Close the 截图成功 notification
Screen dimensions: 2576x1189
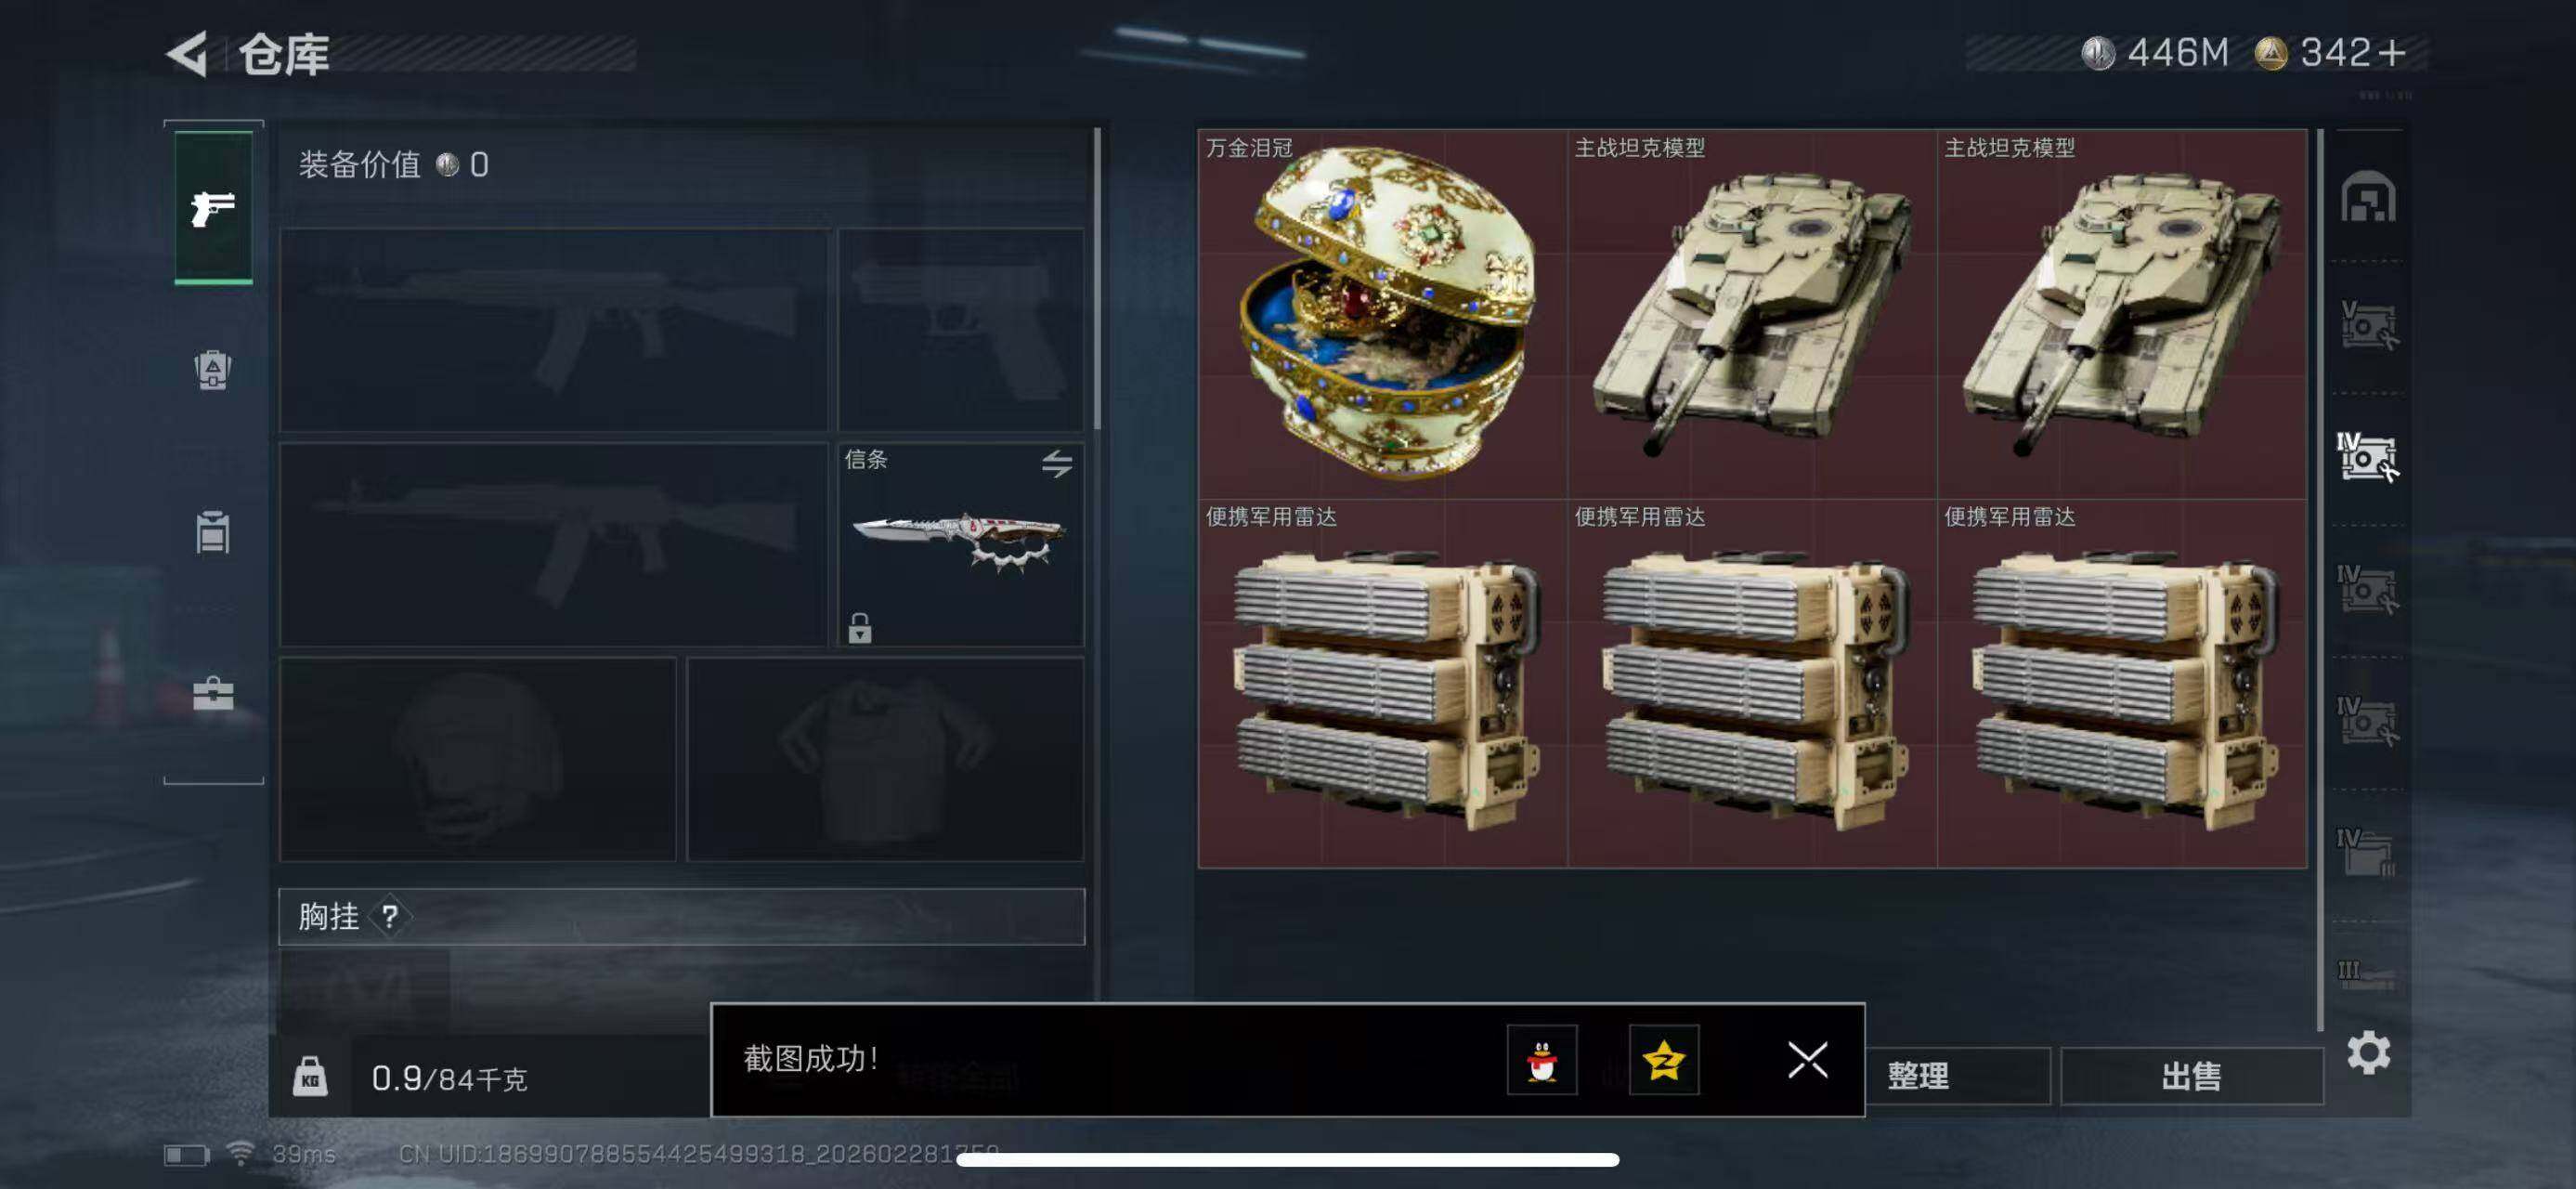click(x=1807, y=1060)
